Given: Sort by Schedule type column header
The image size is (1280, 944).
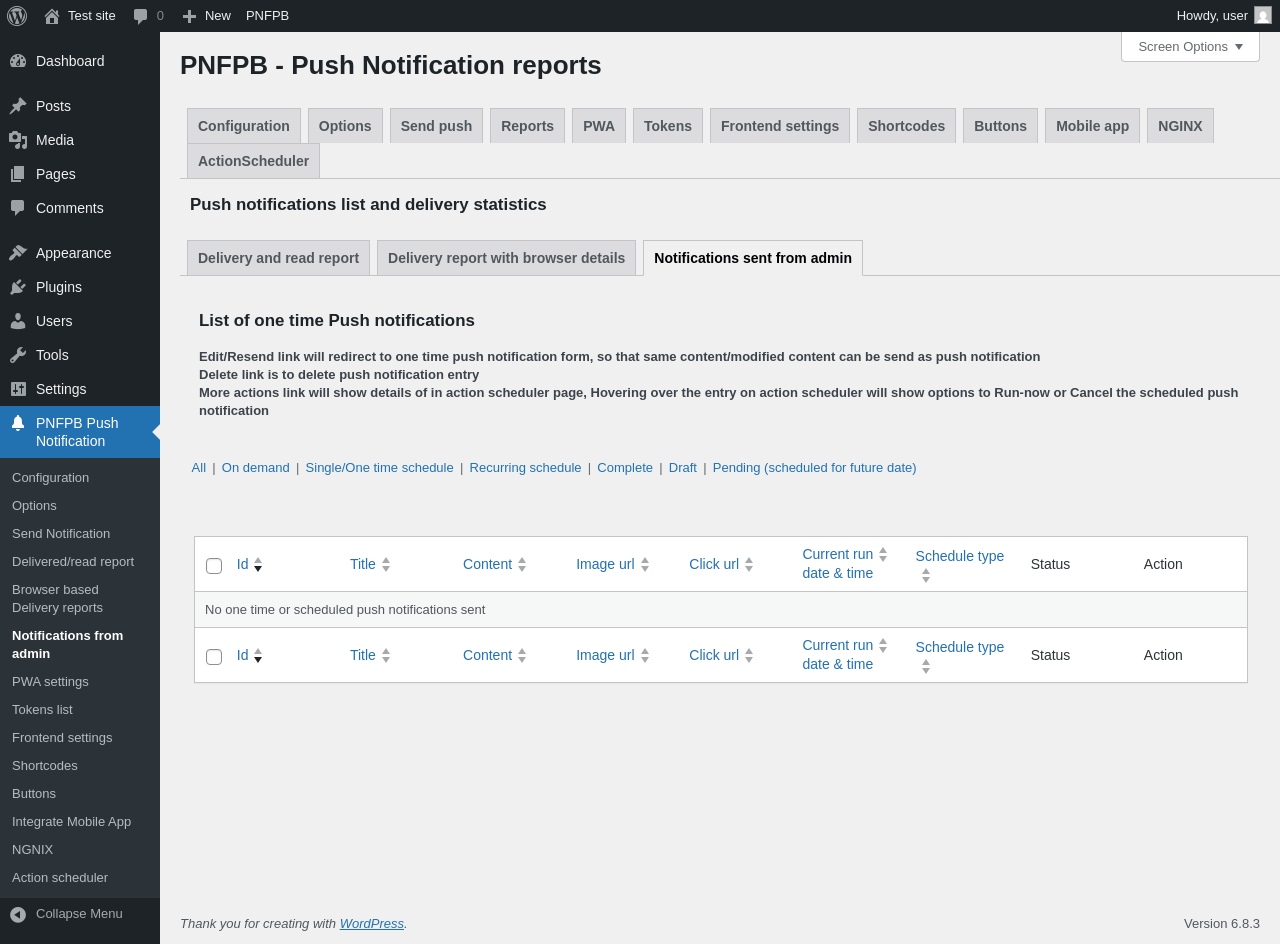Looking at the screenshot, I should tap(959, 556).
